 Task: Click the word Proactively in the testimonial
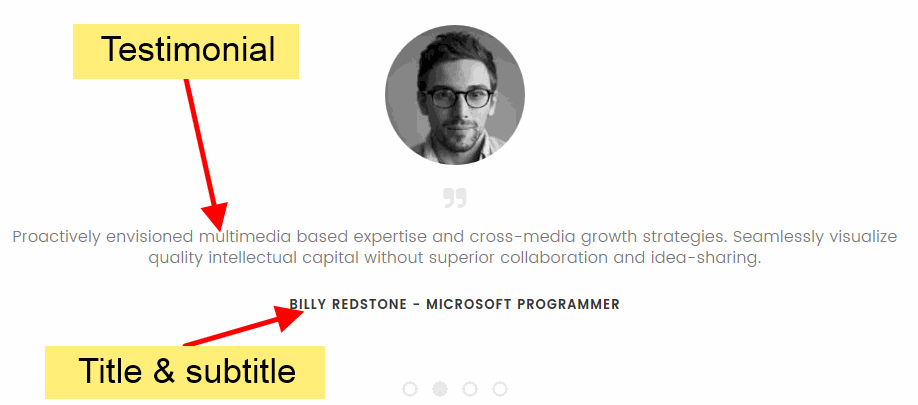click(56, 238)
